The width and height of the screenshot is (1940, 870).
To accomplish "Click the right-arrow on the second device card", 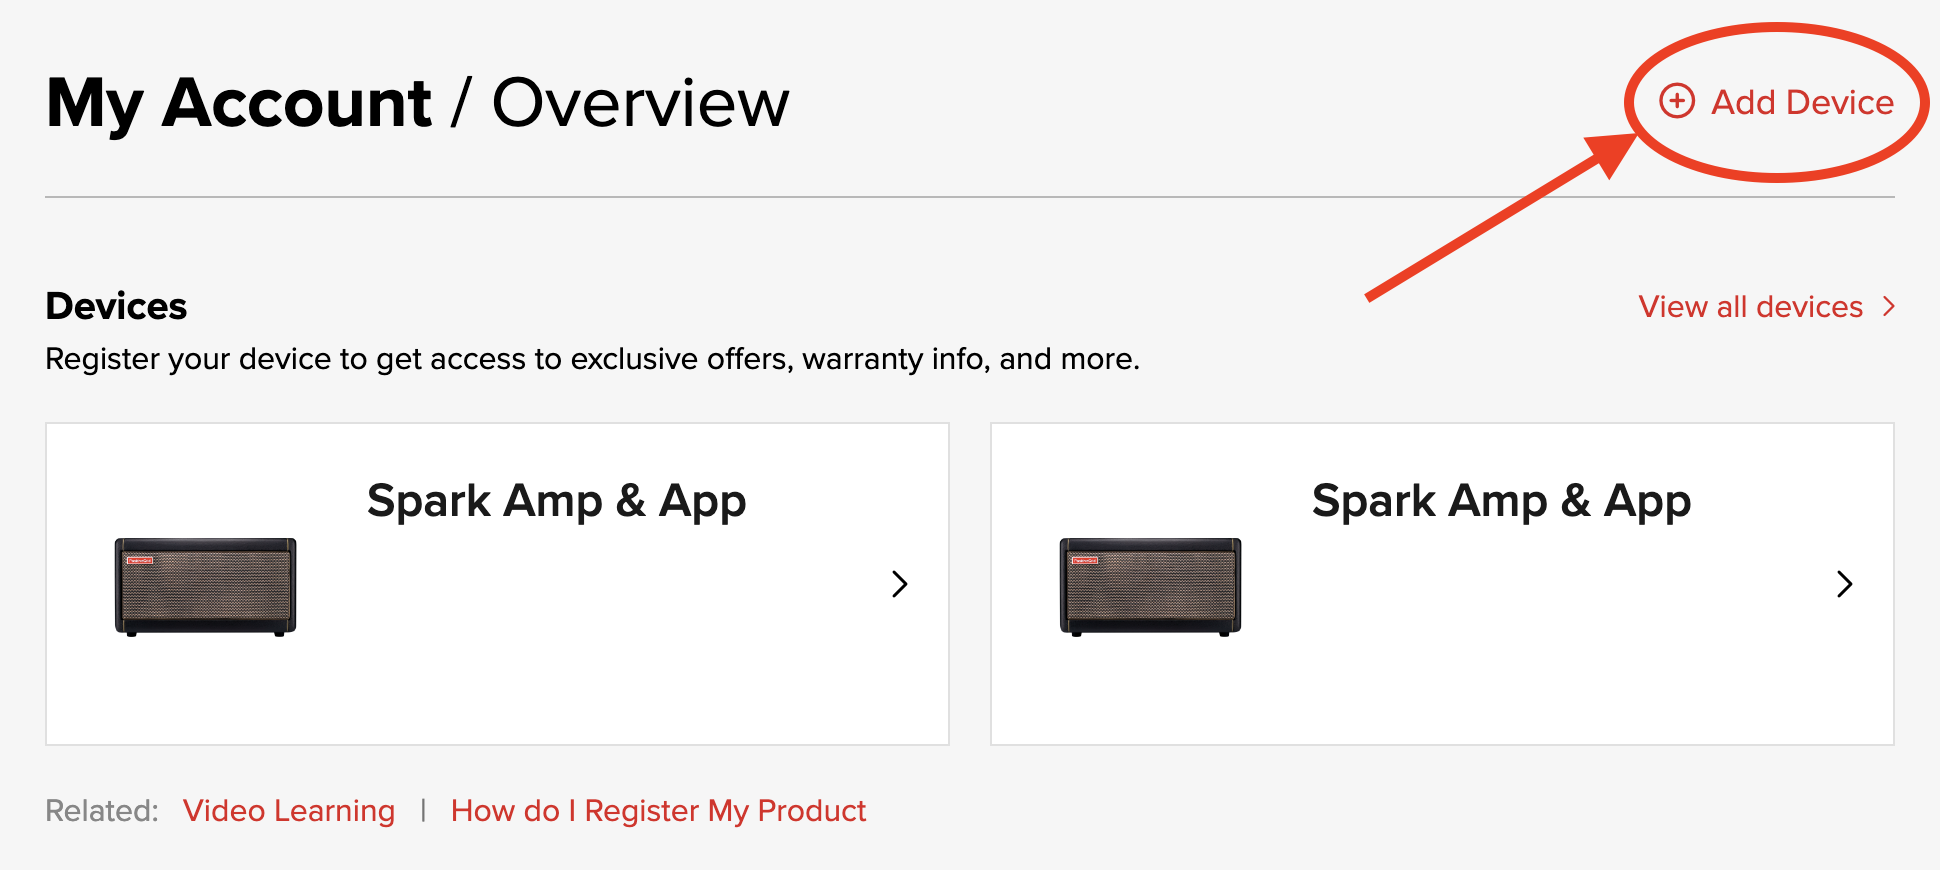I will 1844,584.
